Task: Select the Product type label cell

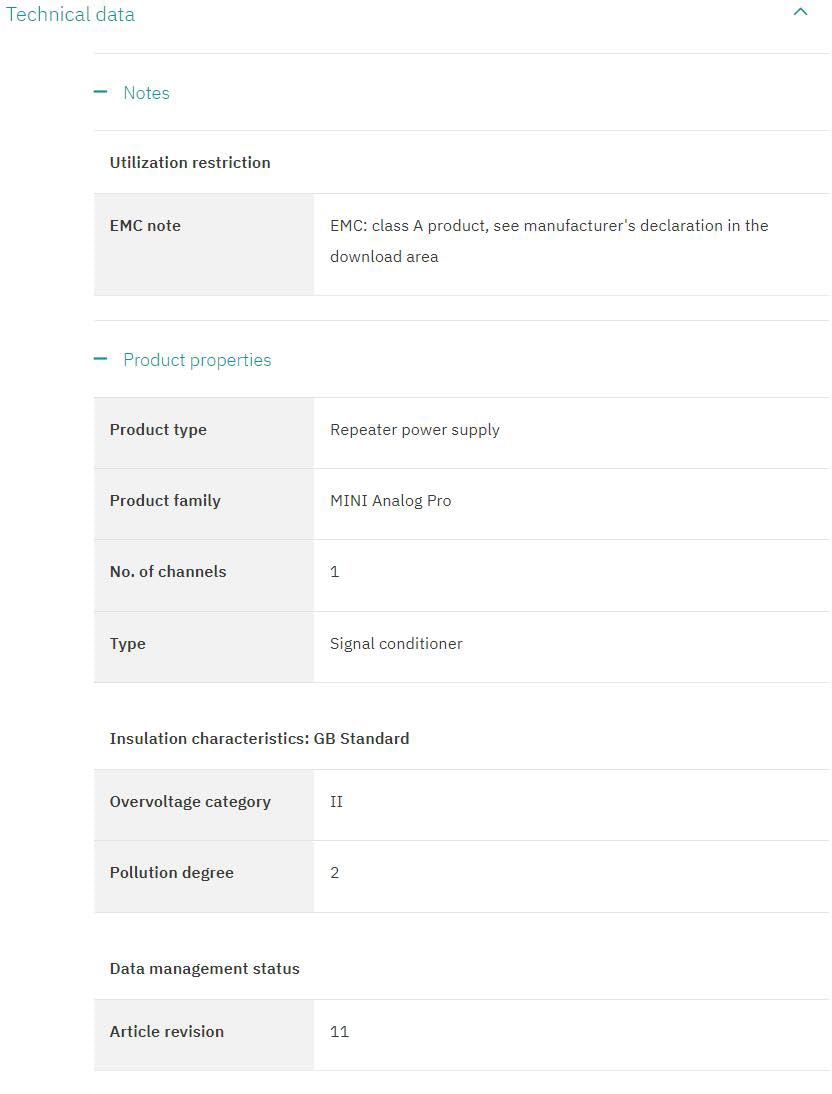Action: 158,430
